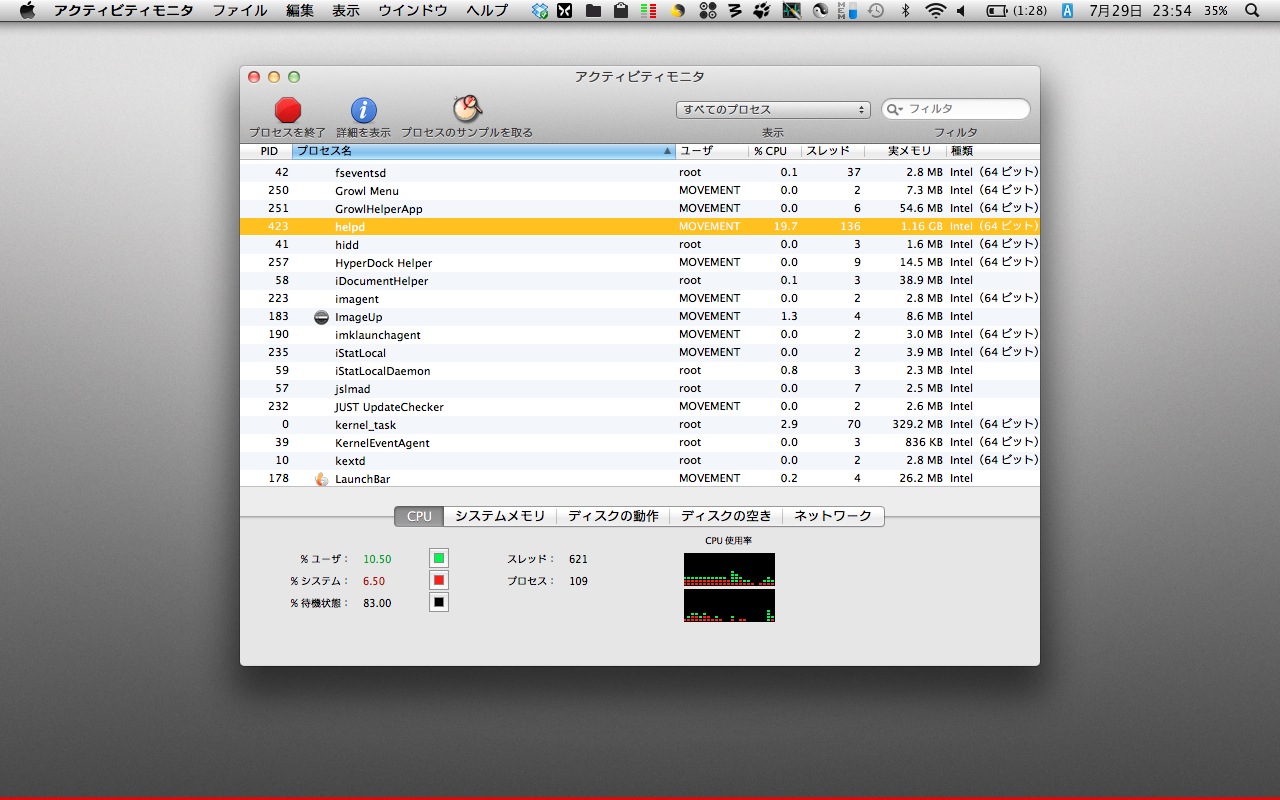
Task: Open Spotlight search magnifier in menu bar
Action: (1252, 11)
